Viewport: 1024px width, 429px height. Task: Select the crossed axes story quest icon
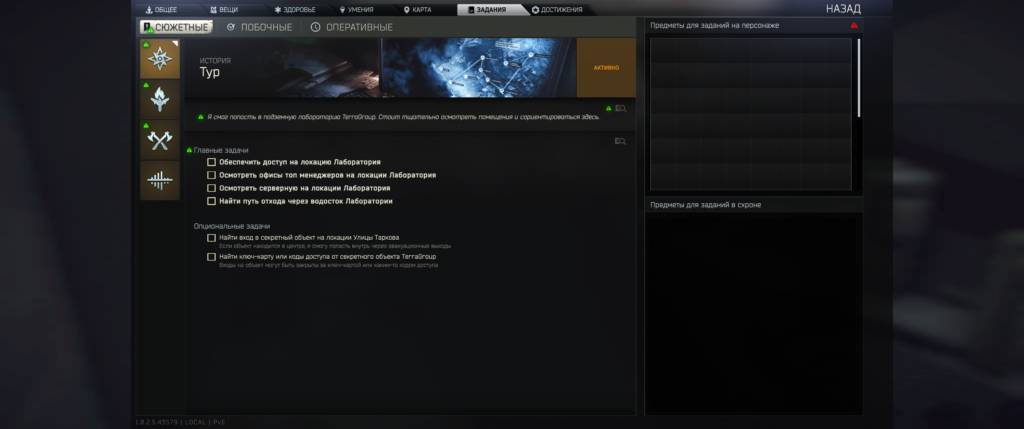(x=159, y=140)
